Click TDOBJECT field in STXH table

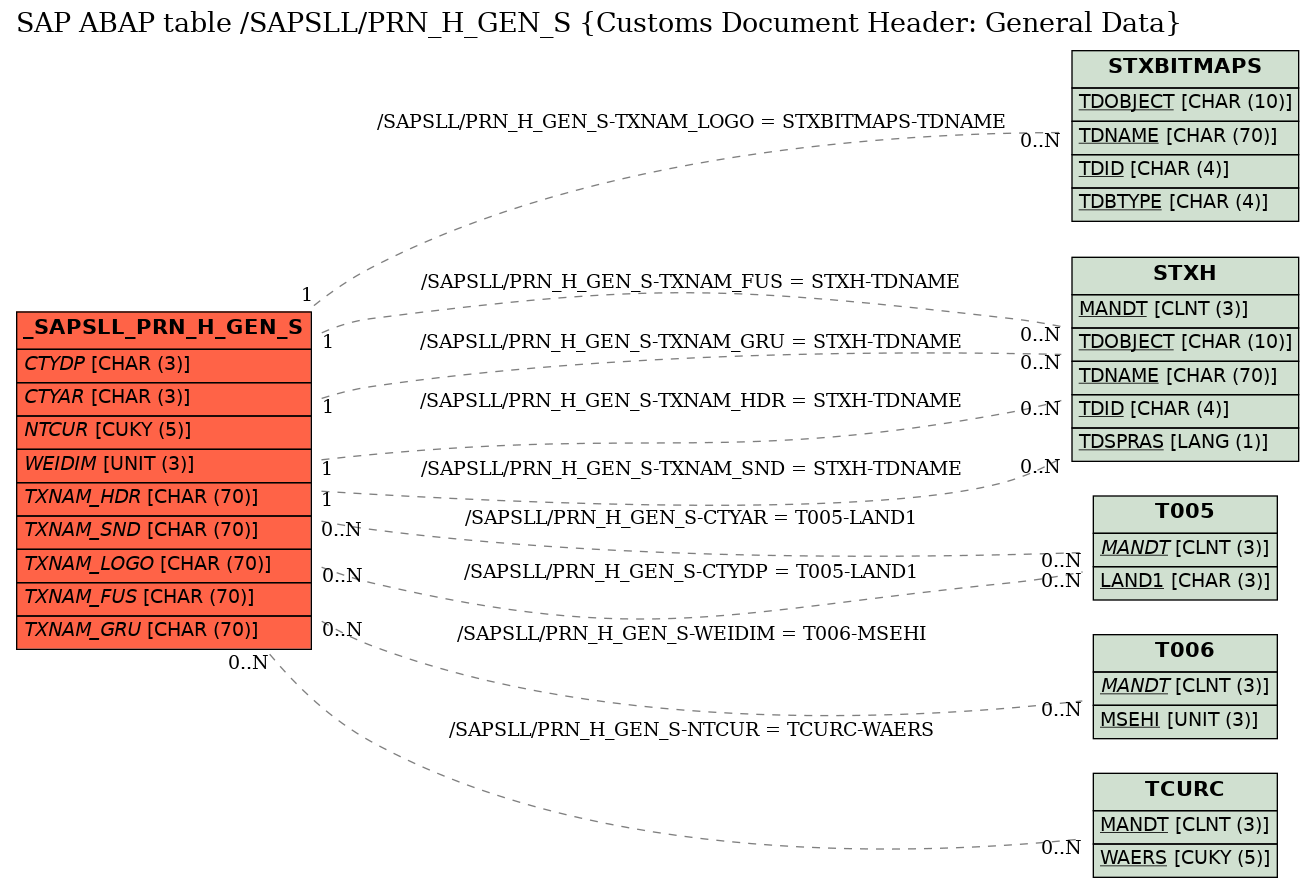(x=1185, y=343)
